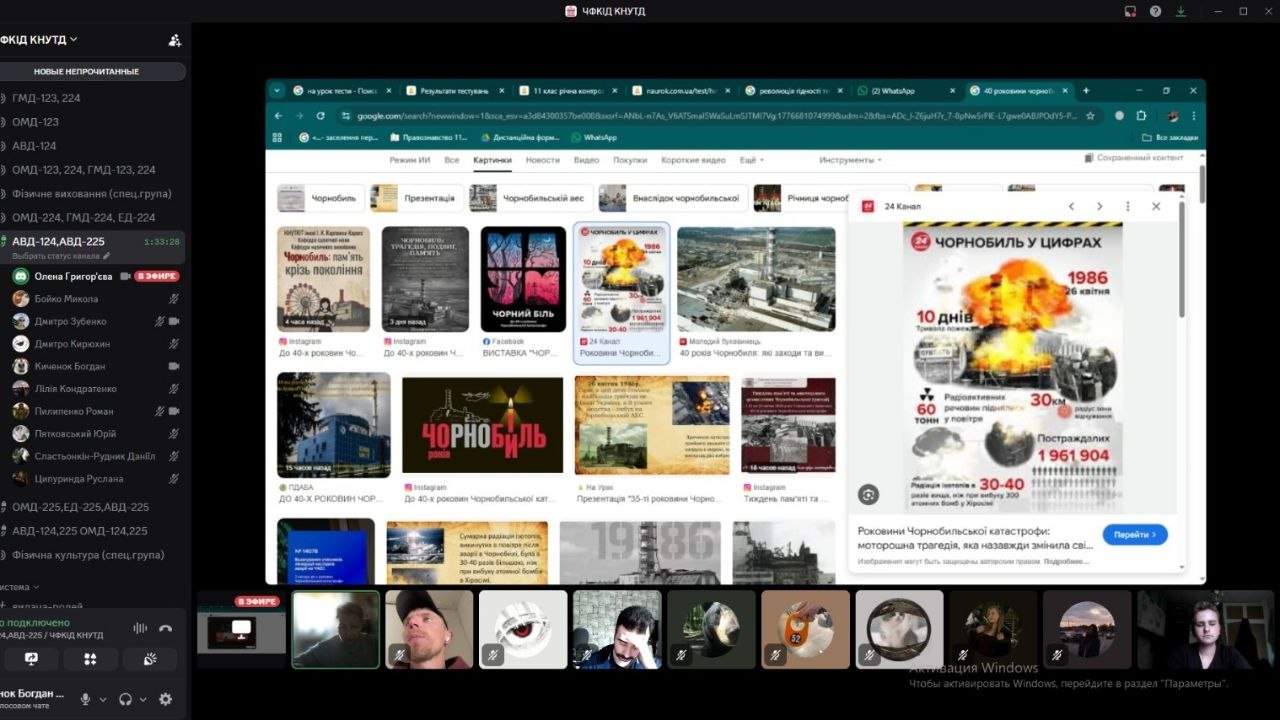This screenshot has height=720, width=1280.
Task: Select the Фізична культура (спец.група) channel
Action: point(88,555)
